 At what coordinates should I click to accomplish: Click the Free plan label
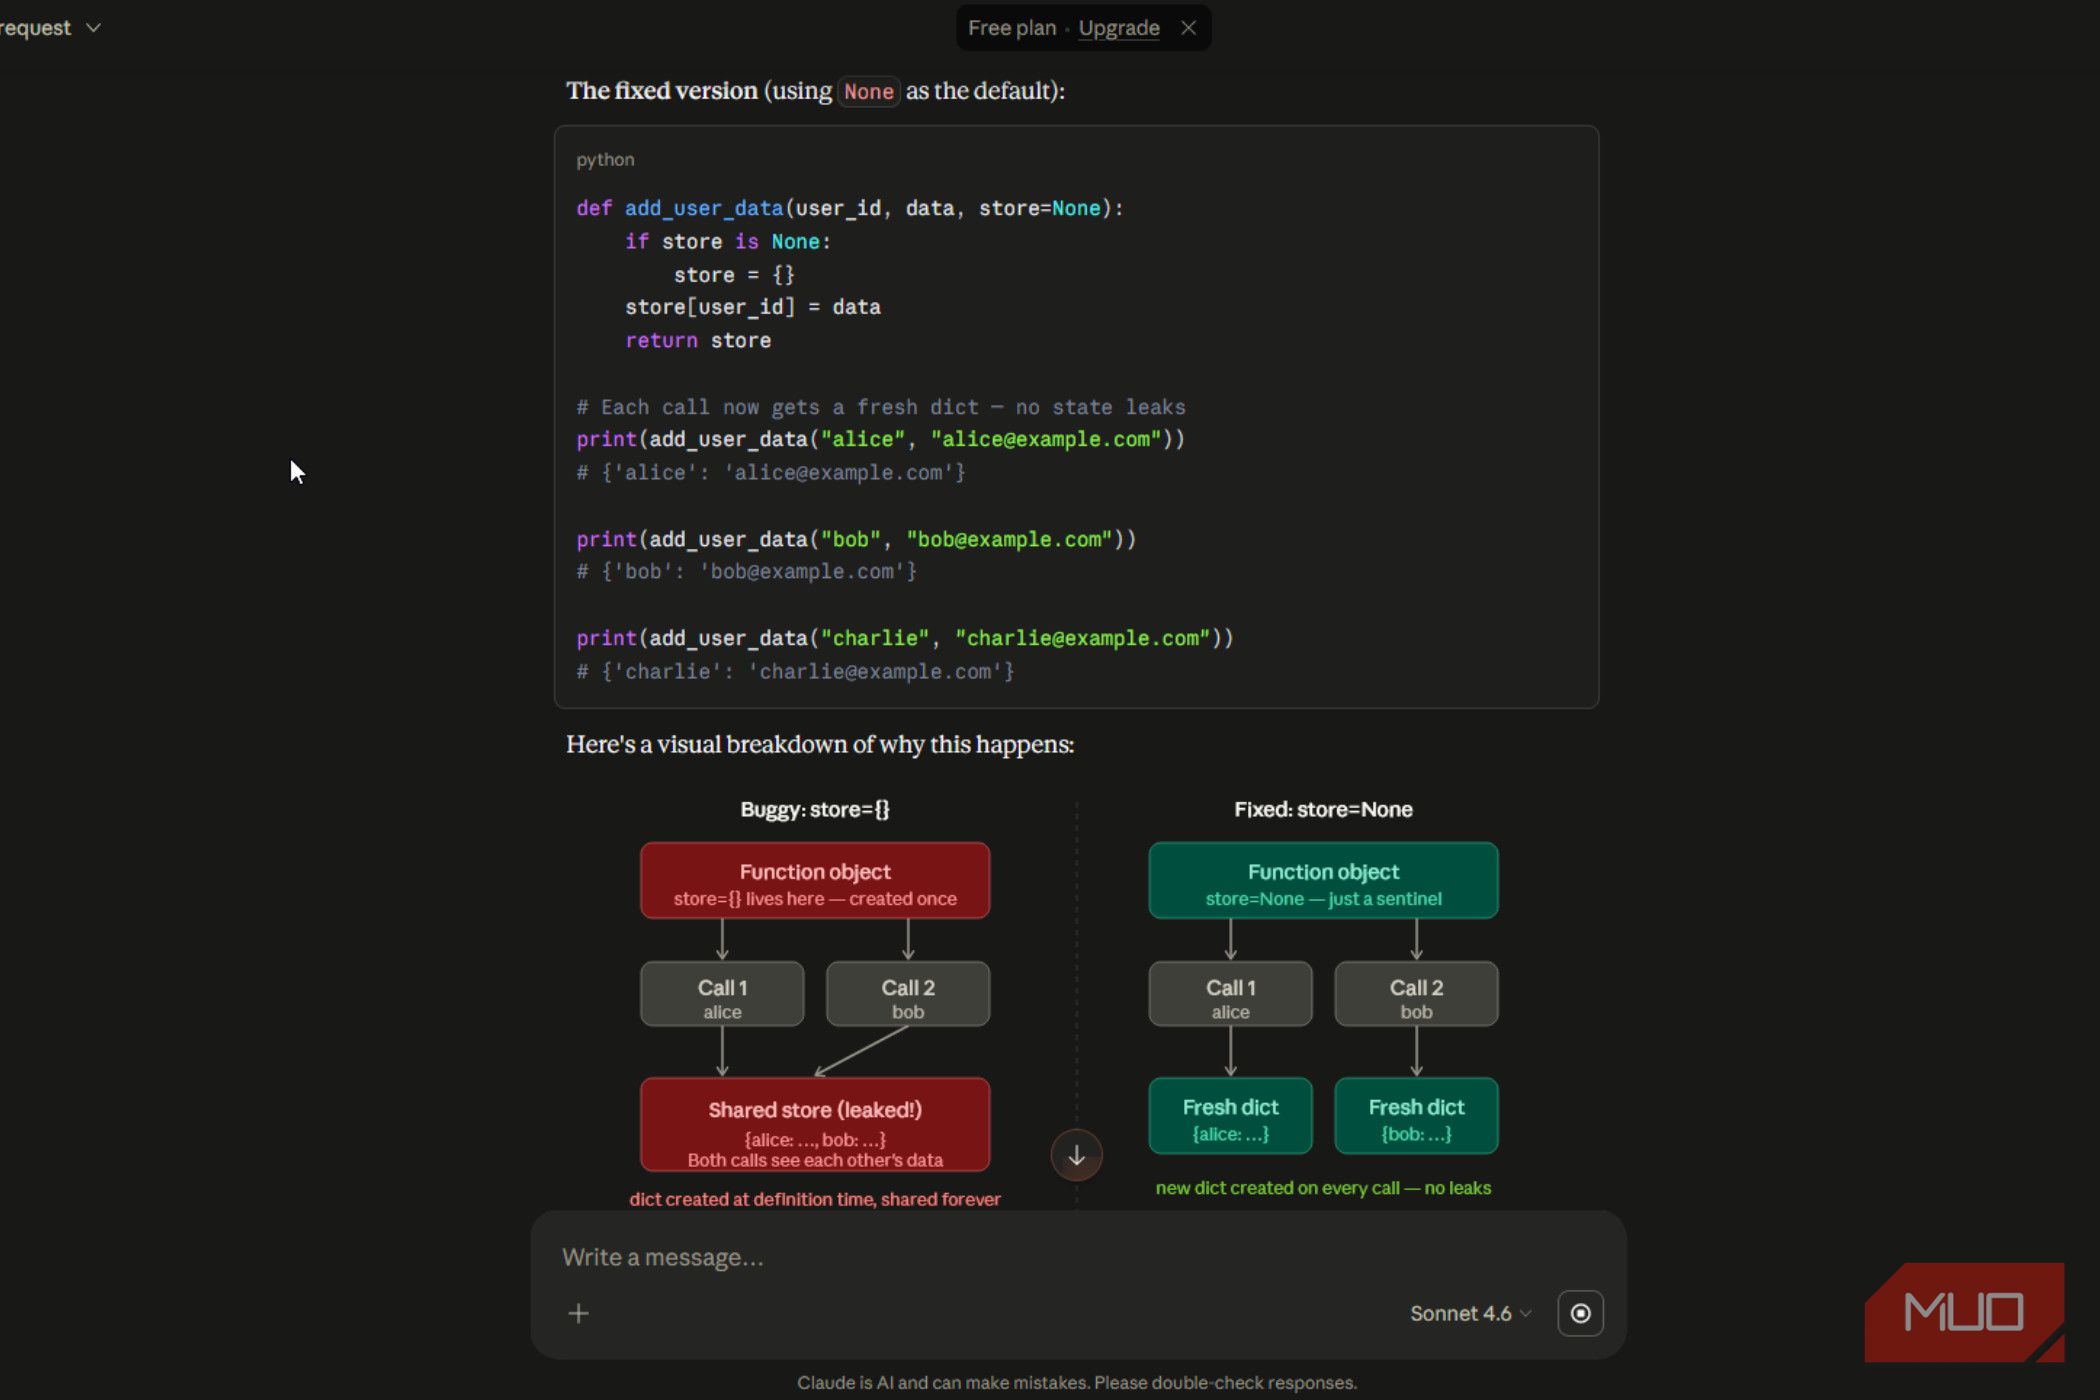(1012, 28)
